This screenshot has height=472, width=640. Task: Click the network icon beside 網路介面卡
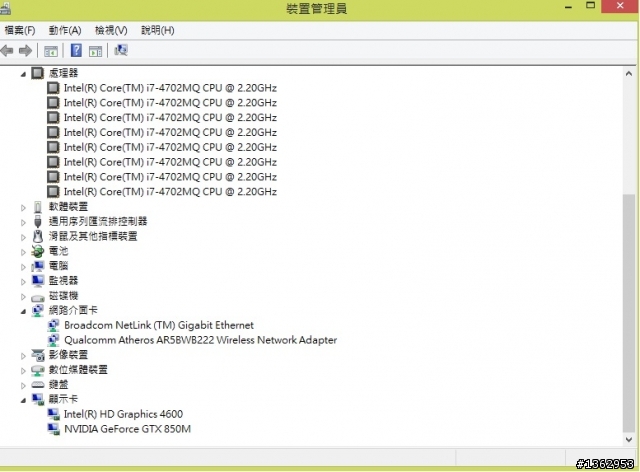point(38,311)
